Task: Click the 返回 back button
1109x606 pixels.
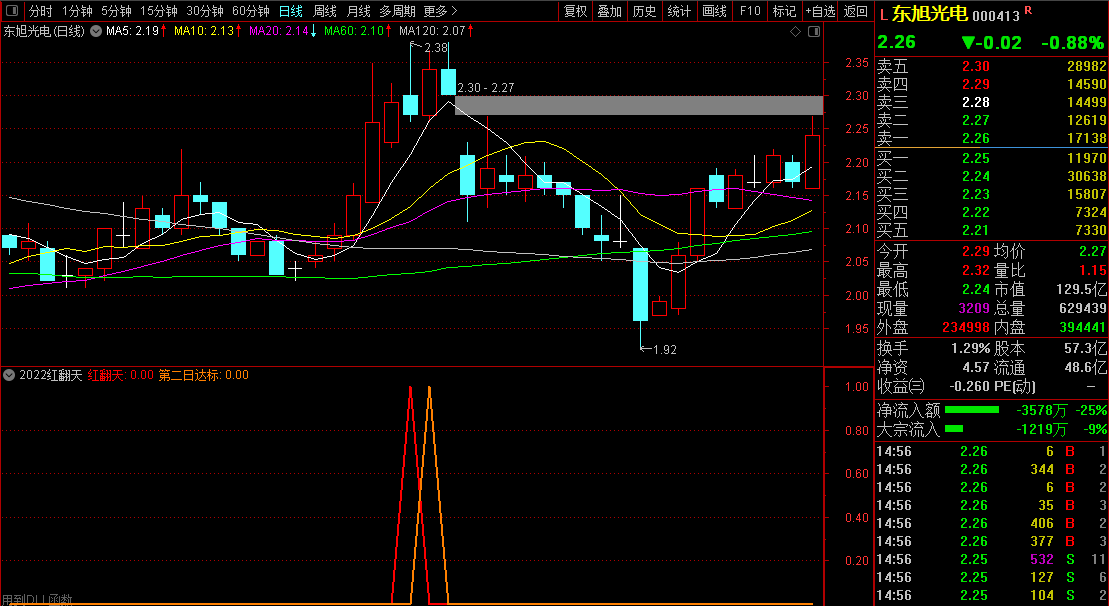Action: [x=856, y=11]
